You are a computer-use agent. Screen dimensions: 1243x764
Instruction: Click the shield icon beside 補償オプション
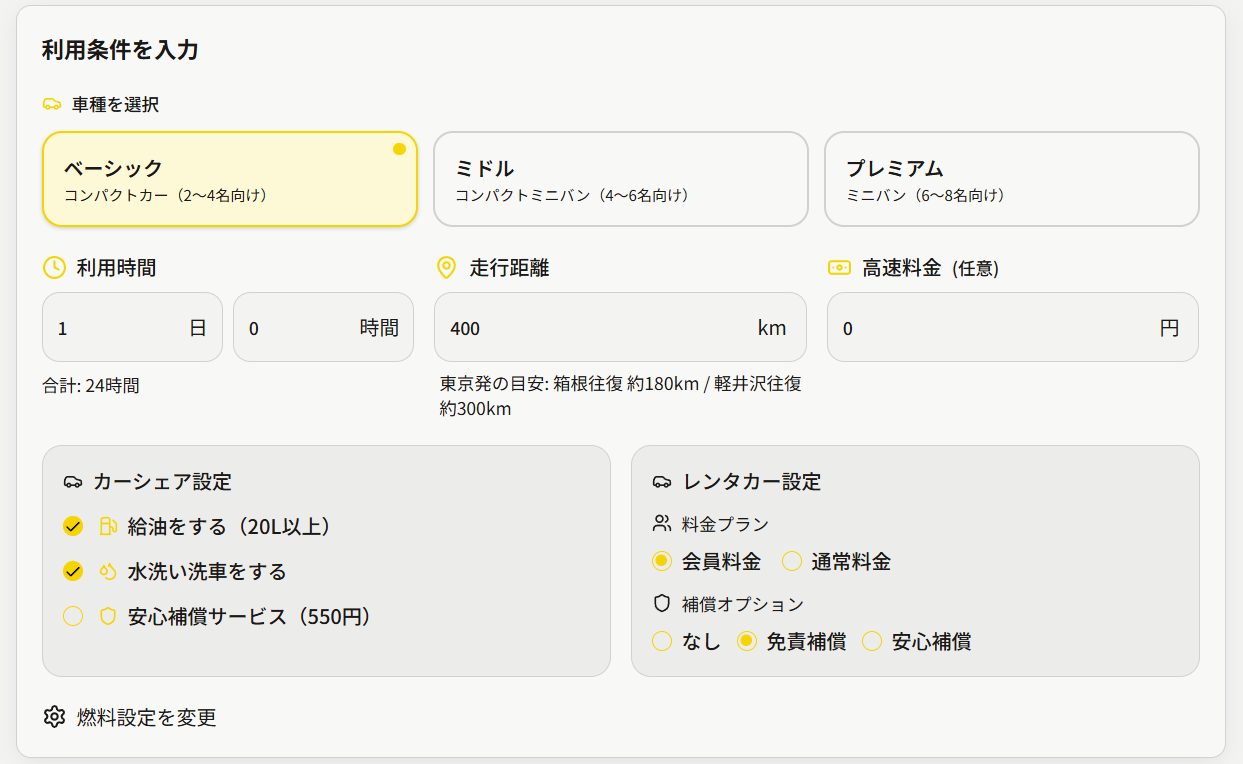661,604
